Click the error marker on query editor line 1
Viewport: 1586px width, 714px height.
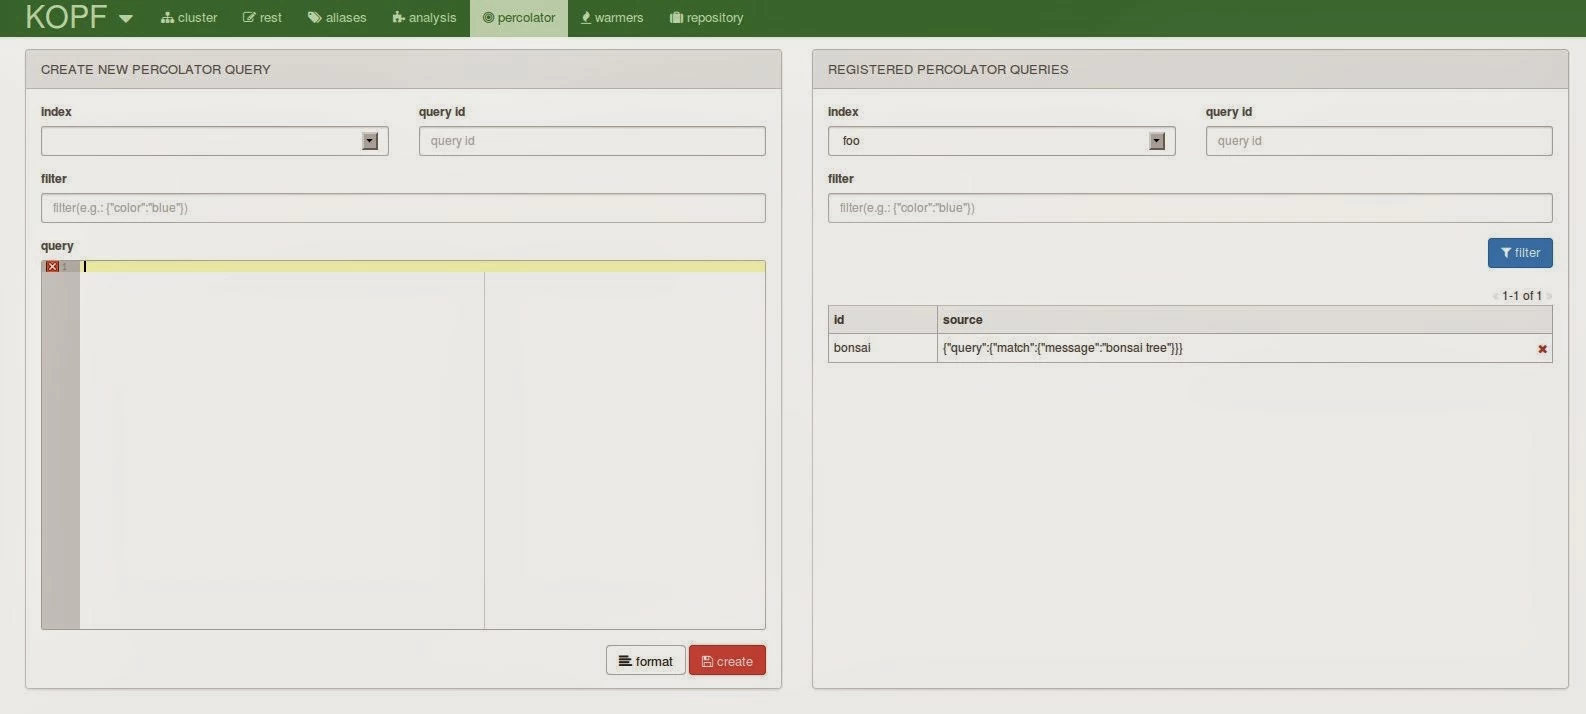coord(52,267)
